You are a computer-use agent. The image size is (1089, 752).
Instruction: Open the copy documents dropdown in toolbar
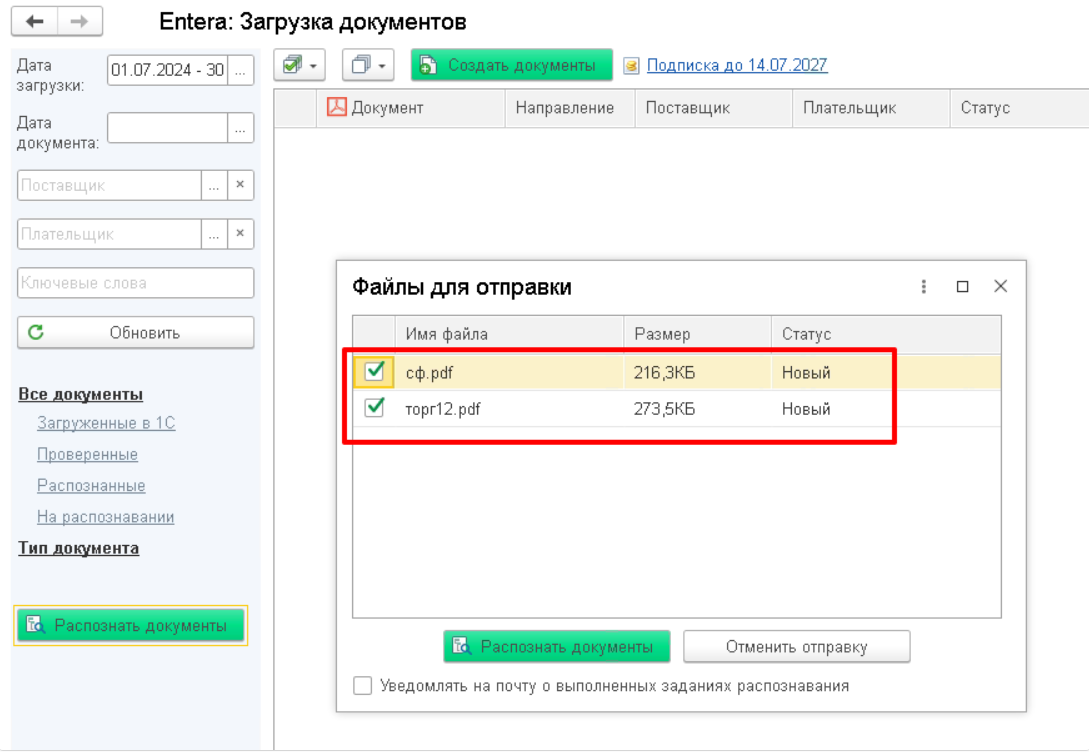click(x=368, y=65)
